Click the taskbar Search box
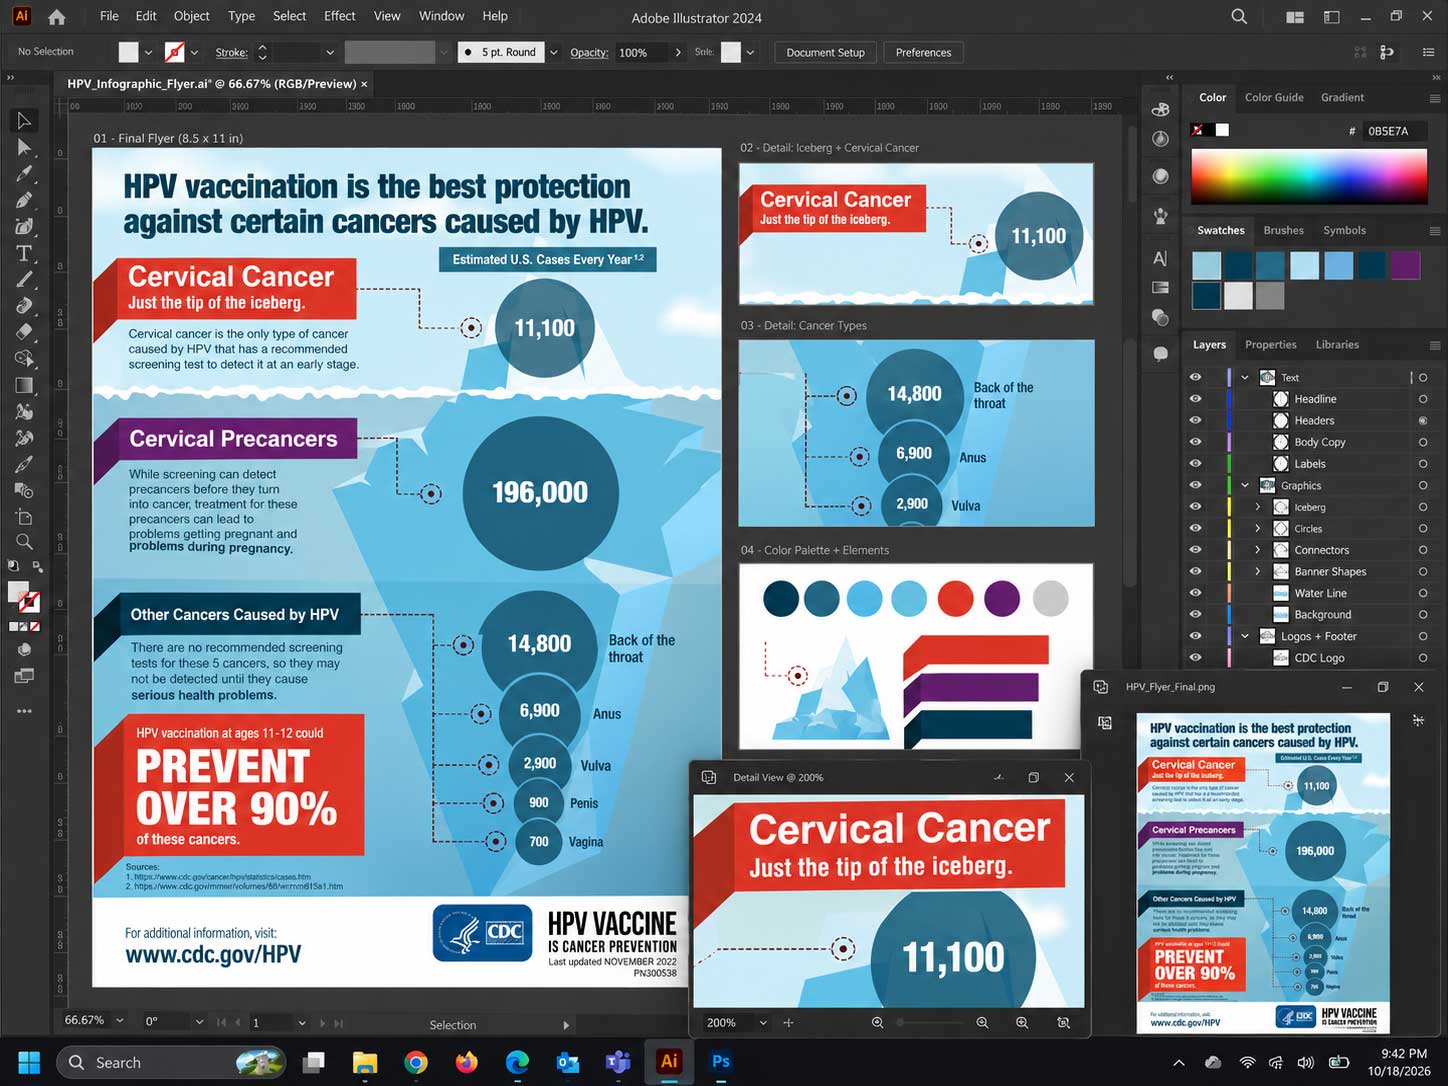Image resolution: width=1448 pixels, height=1086 pixels. click(171, 1062)
